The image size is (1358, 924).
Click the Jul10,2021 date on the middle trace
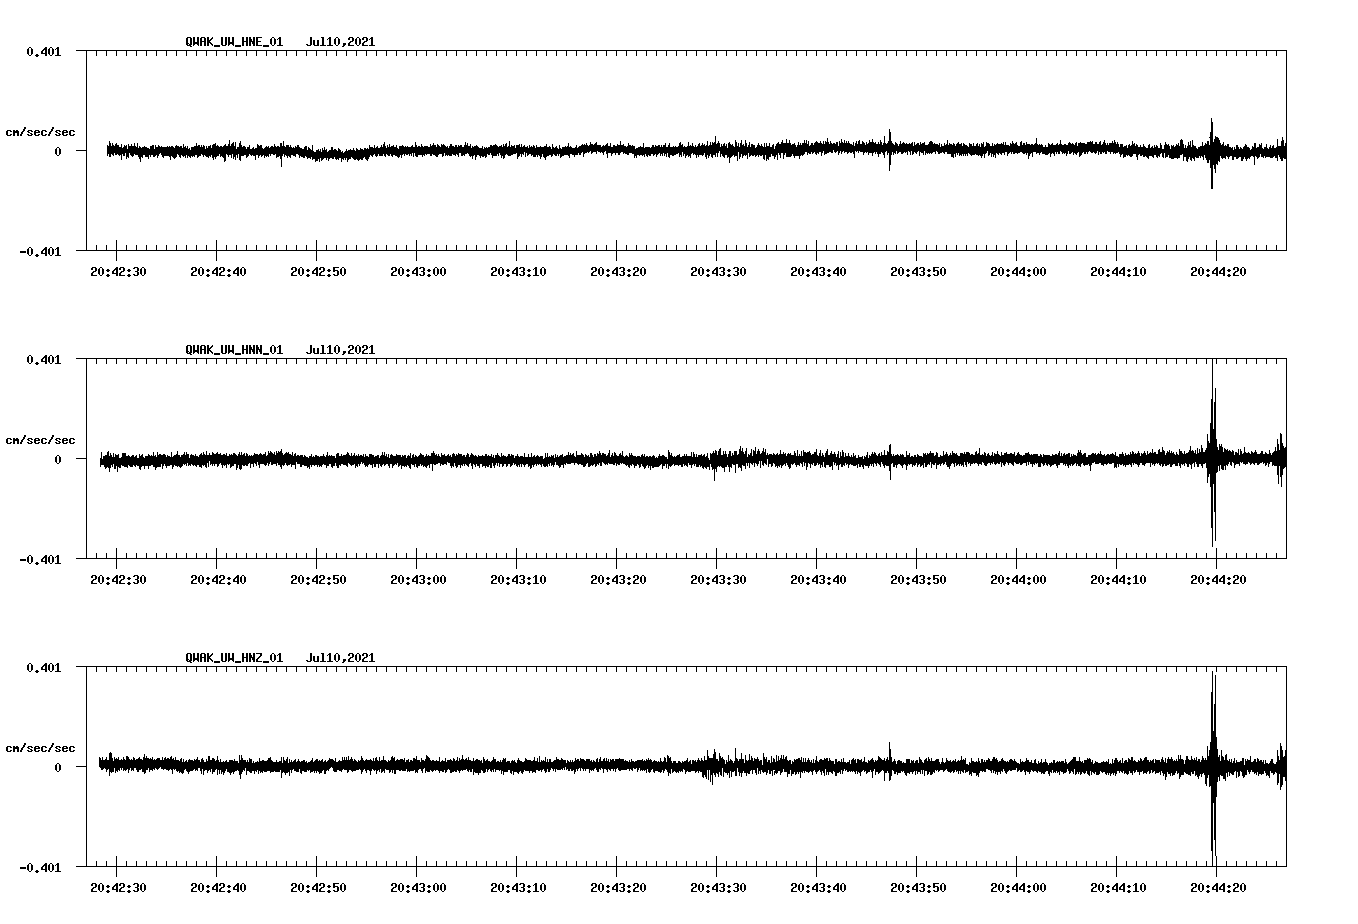pyautogui.click(x=340, y=349)
